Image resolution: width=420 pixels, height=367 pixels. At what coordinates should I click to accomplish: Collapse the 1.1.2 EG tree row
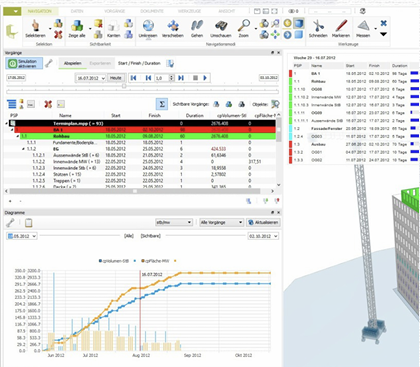23,149
